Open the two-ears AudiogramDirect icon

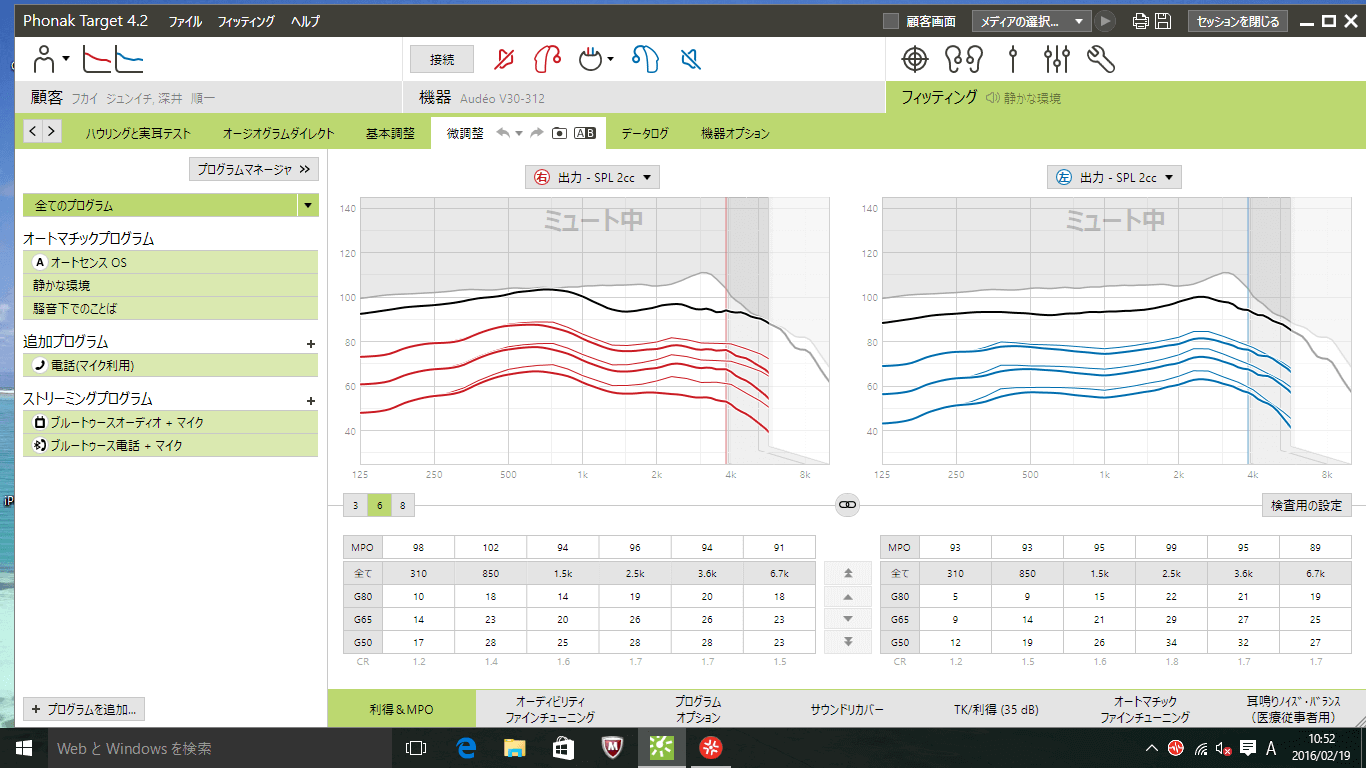pos(964,60)
